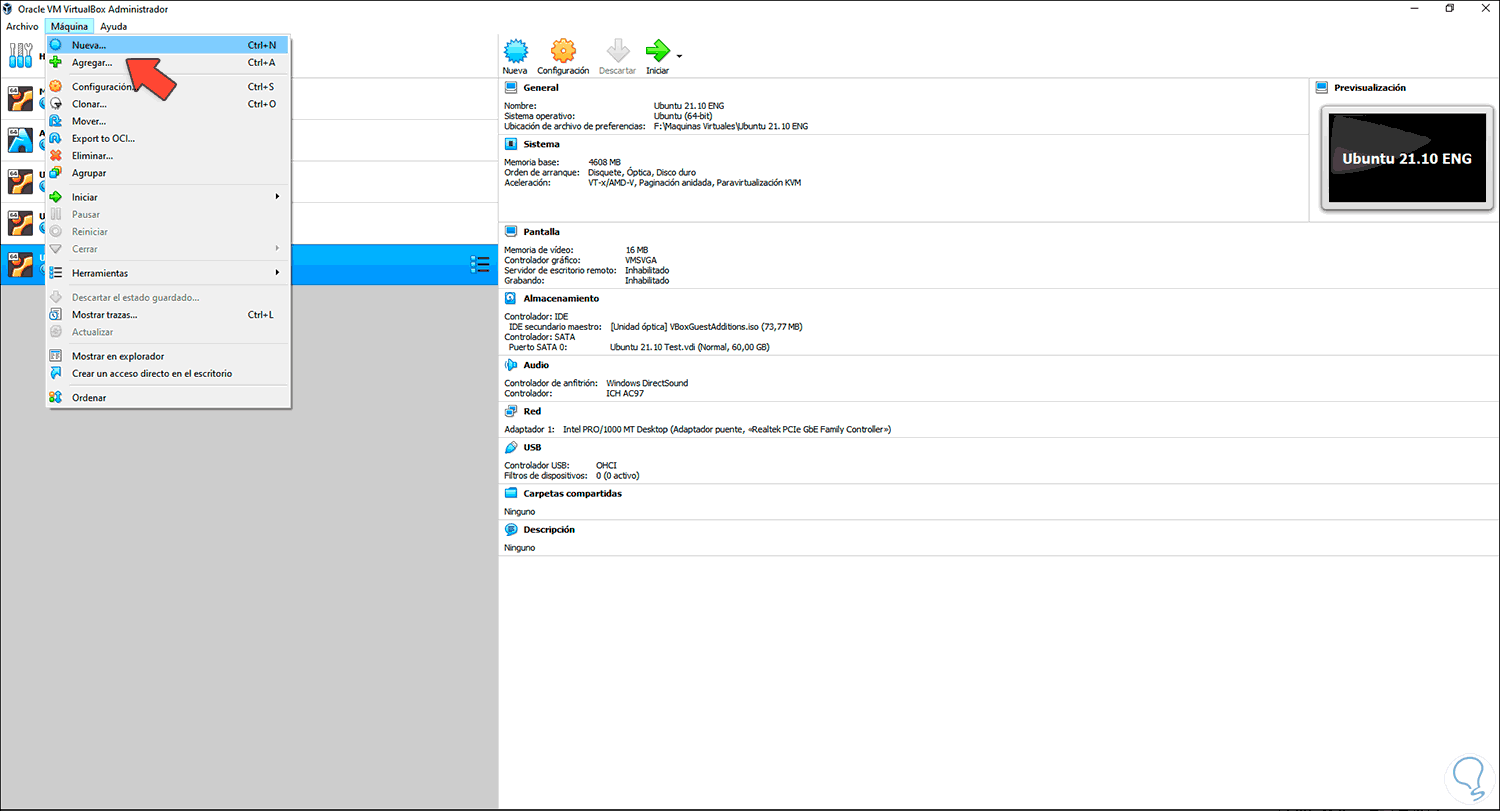1500x811 pixels.
Task: Expand the Iniciar submenu in Máquina menu
Action: click(168, 197)
